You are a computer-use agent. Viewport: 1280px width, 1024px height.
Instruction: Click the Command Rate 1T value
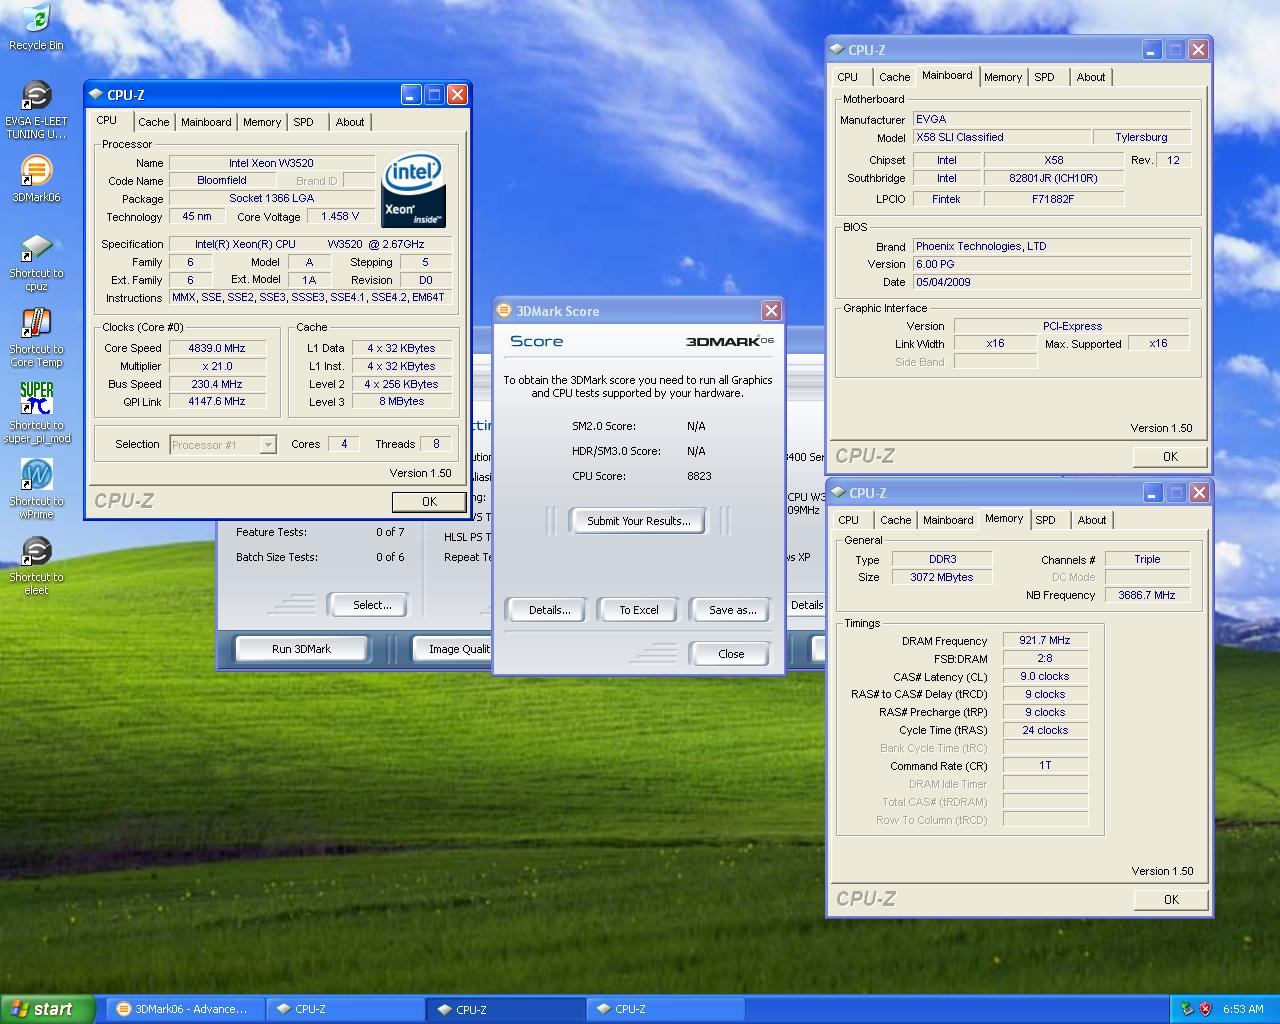click(x=1045, y=765)
